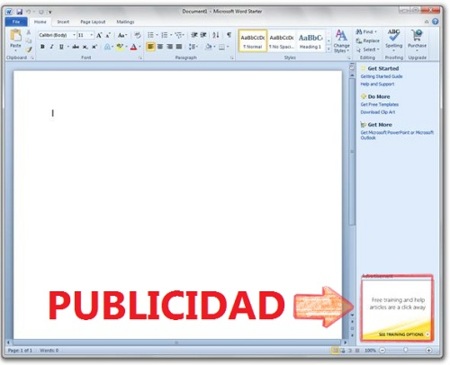Screen dimensions: 450x365
Task: Click the Decrease Indent icon
Action: click(194, 35)
